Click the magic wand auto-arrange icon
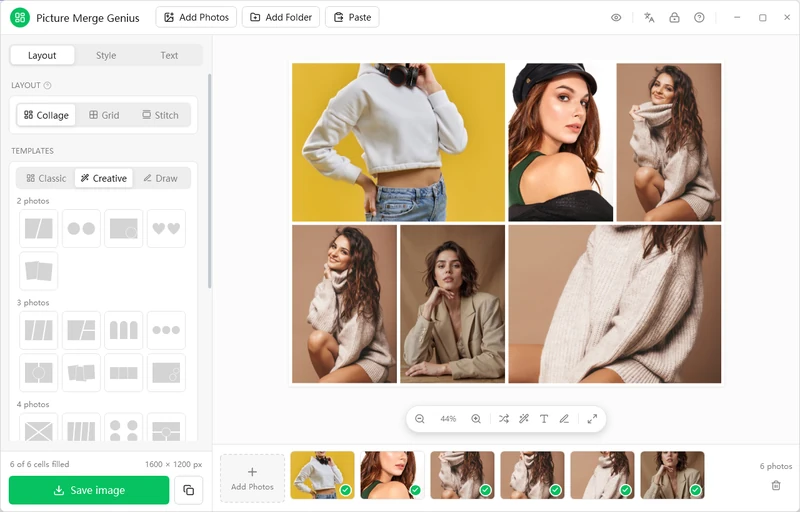800x512 pixels. [523, 419]
